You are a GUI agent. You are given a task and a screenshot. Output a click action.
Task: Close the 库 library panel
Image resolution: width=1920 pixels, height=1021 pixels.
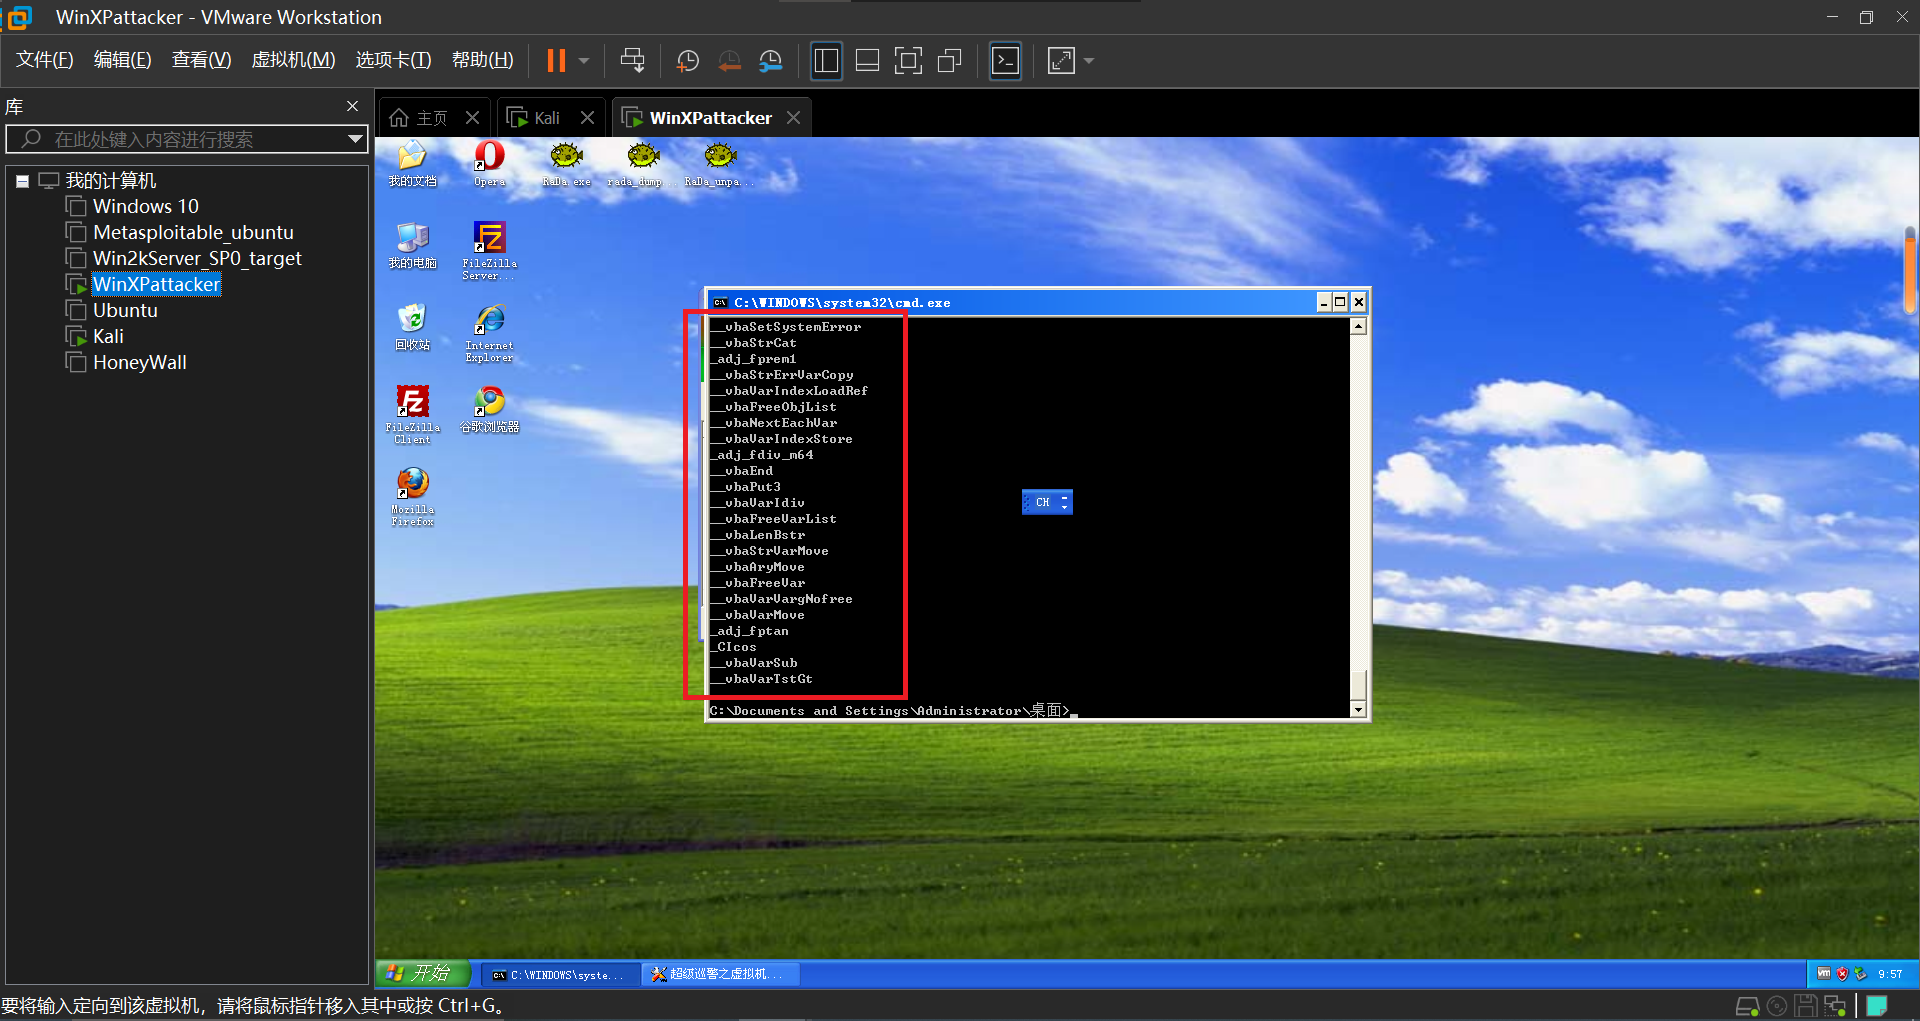click(352, 106)
